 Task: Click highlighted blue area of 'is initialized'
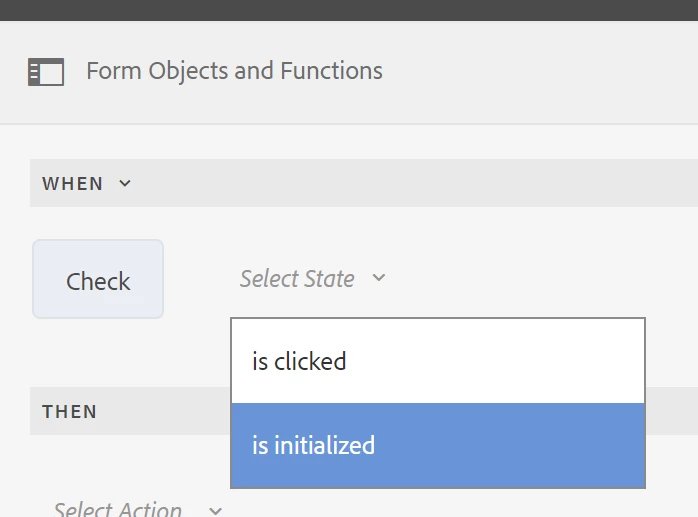pyautogui.click(x=530, y=445)
